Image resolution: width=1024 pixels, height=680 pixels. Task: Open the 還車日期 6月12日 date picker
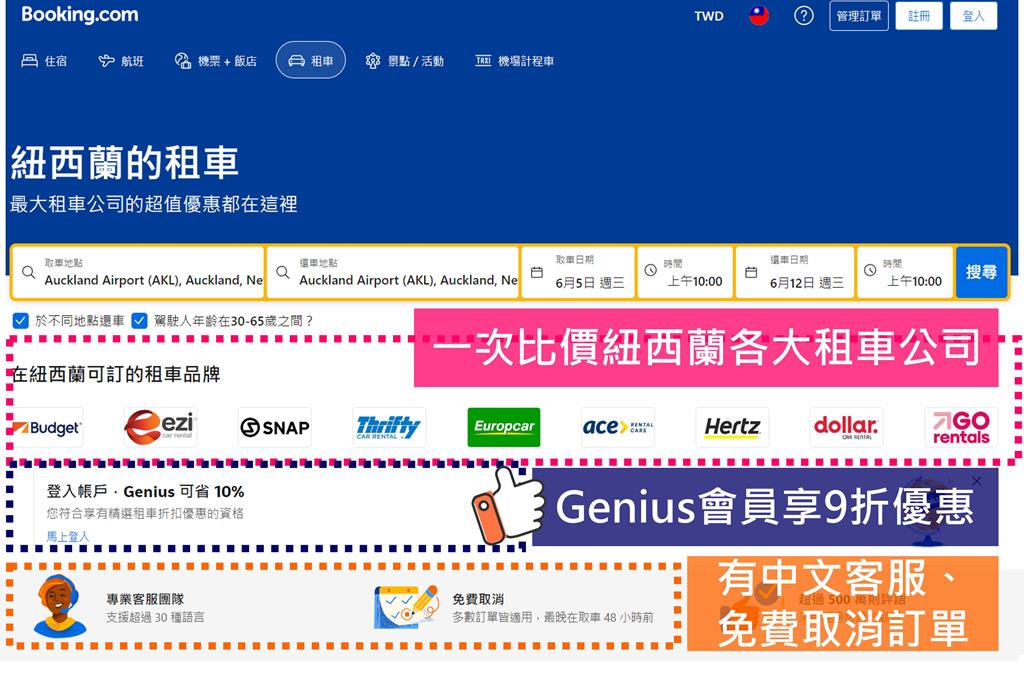click(x=795, y=272)
